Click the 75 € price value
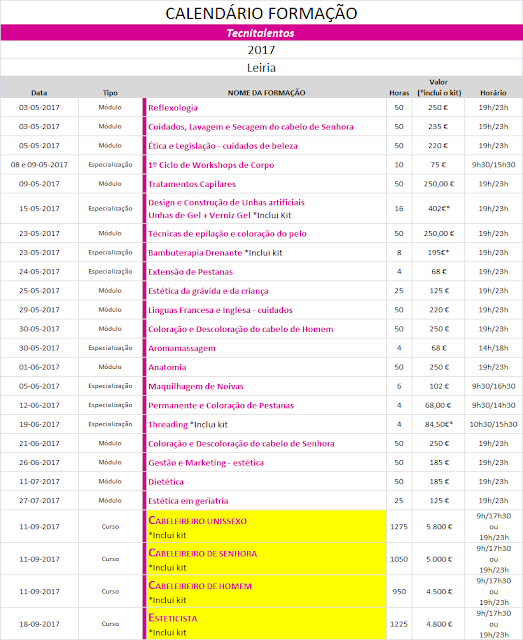The width and height of the screenshot is (523, 640). [x=438, y=165]
